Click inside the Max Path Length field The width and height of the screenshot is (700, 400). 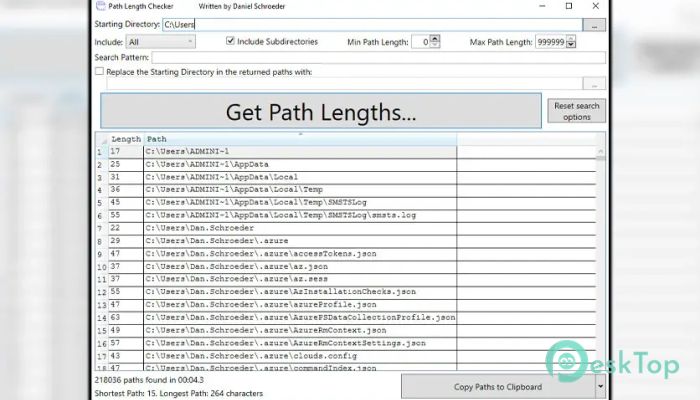point(550,42)
